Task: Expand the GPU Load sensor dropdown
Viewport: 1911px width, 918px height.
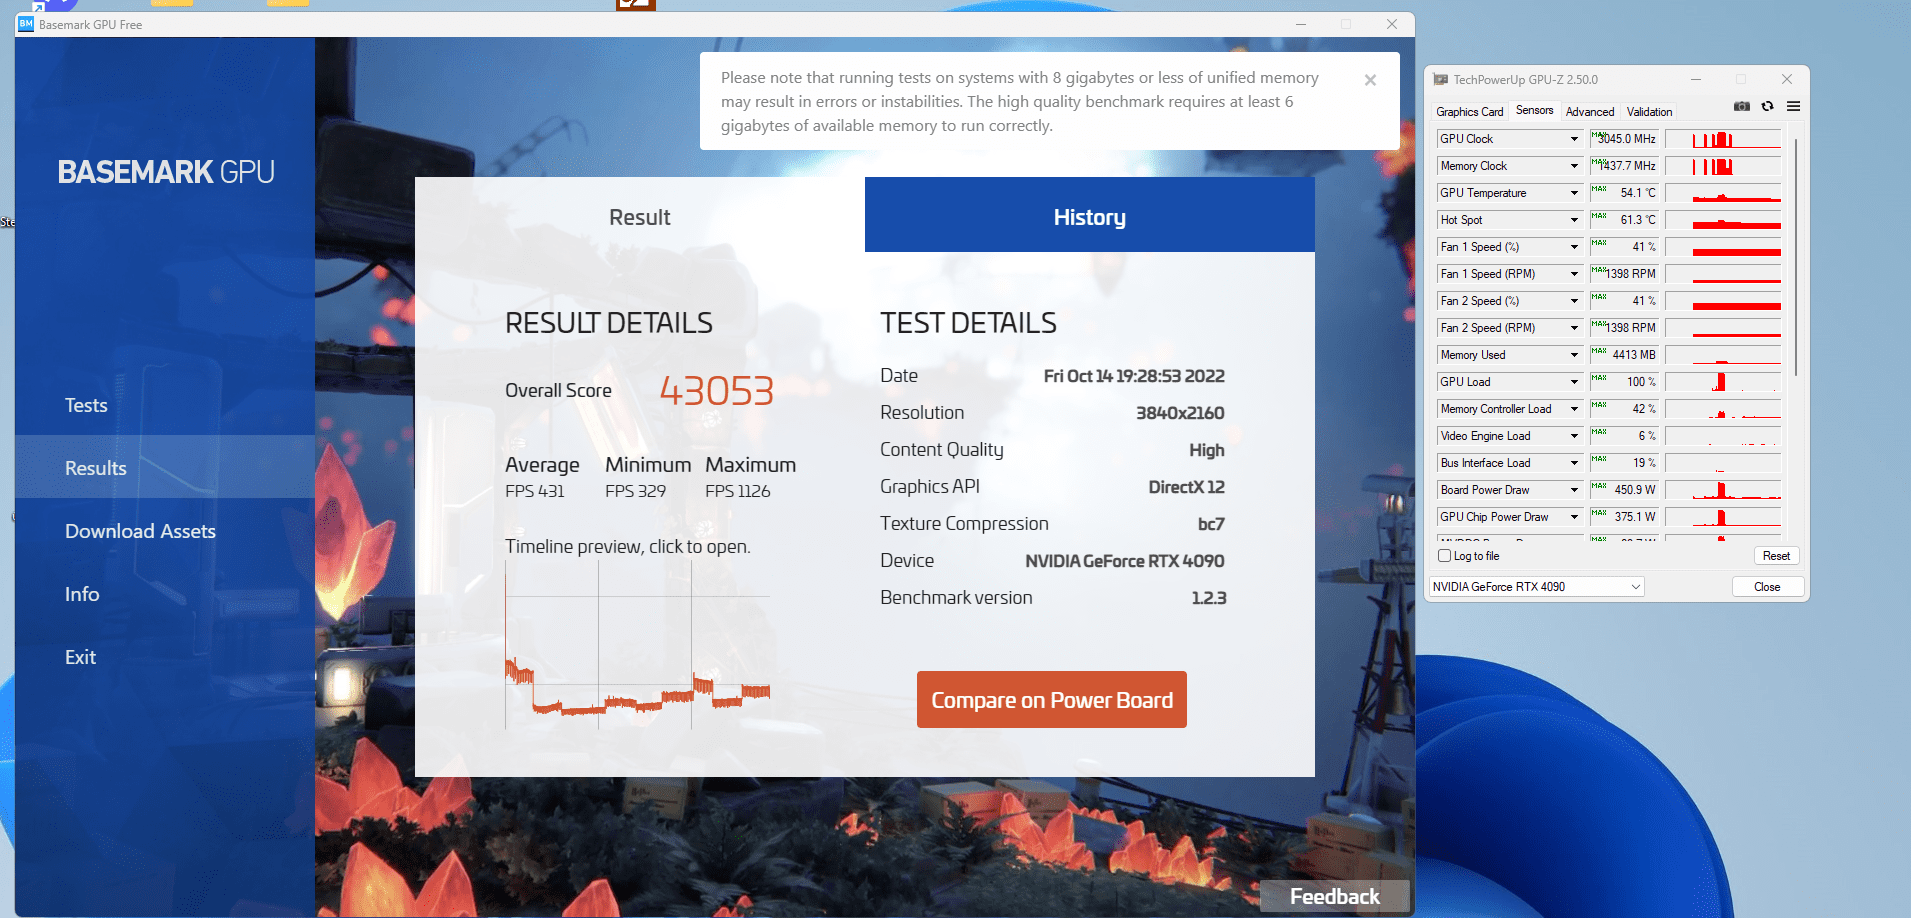Action: tap(1574, 382)
